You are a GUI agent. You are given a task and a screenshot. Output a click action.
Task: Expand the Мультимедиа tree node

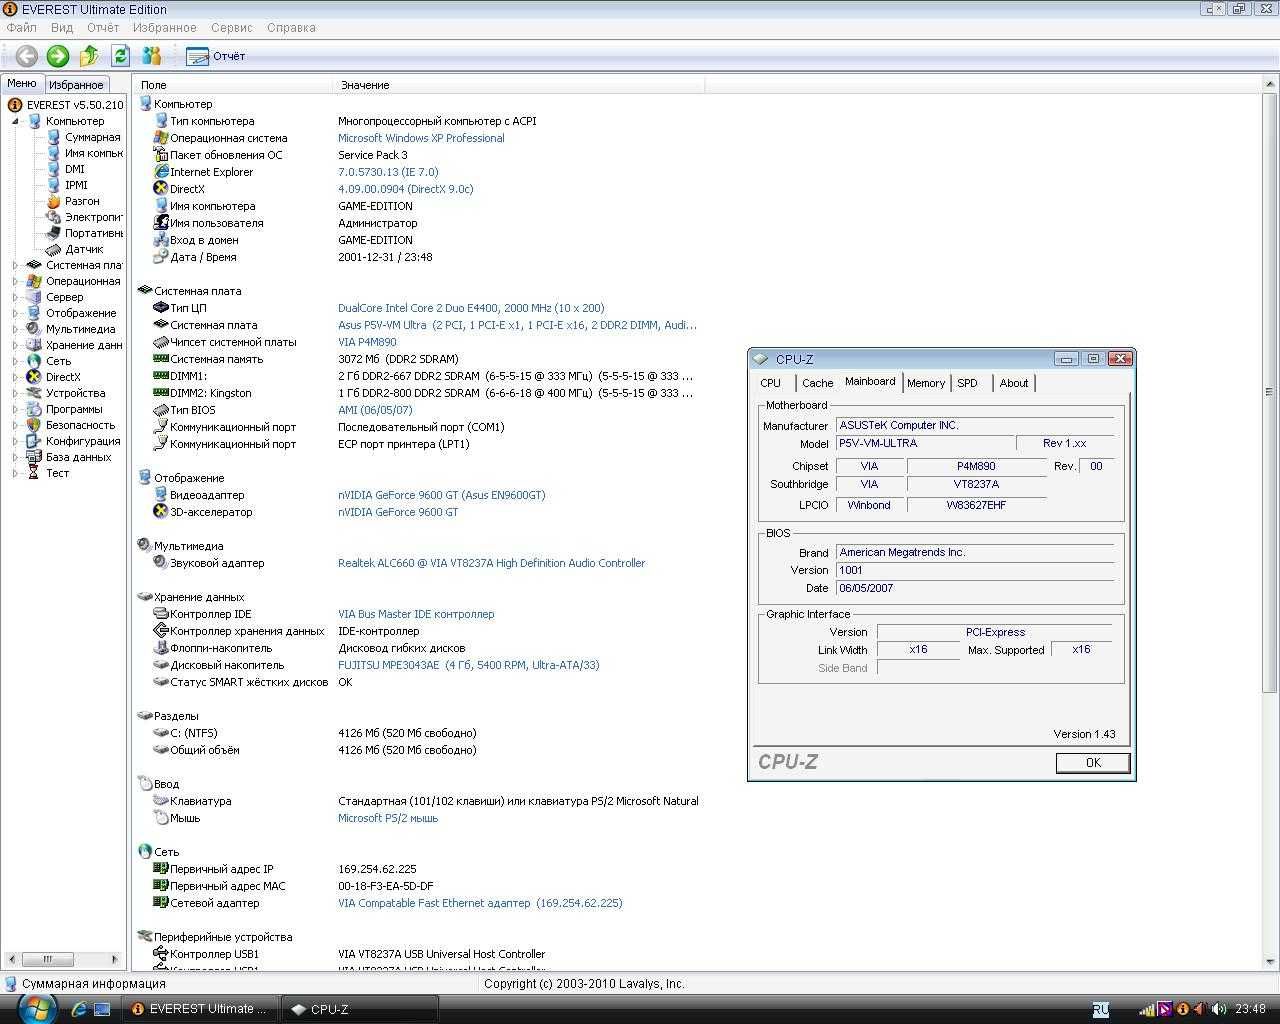coord(16,329)
